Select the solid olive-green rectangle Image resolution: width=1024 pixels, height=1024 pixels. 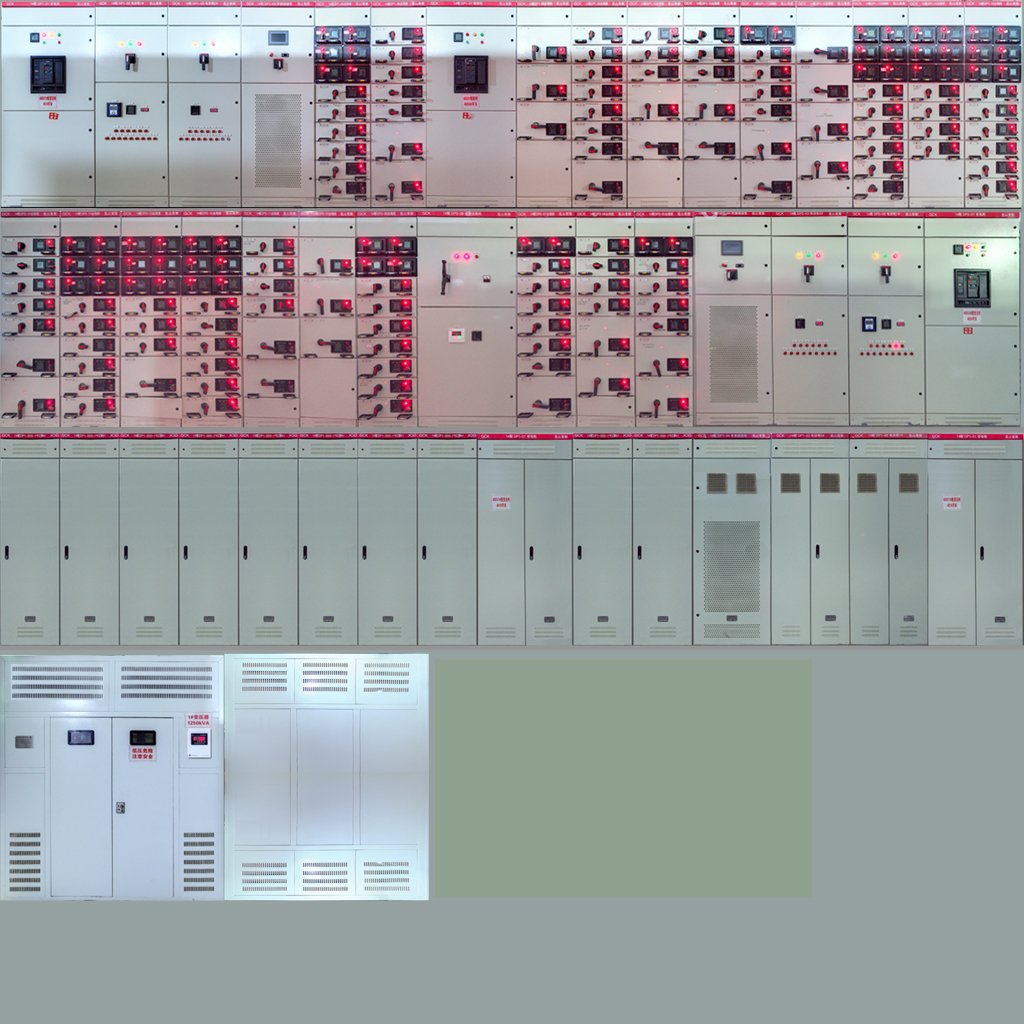pyautogui.click(x=622, y=777)
